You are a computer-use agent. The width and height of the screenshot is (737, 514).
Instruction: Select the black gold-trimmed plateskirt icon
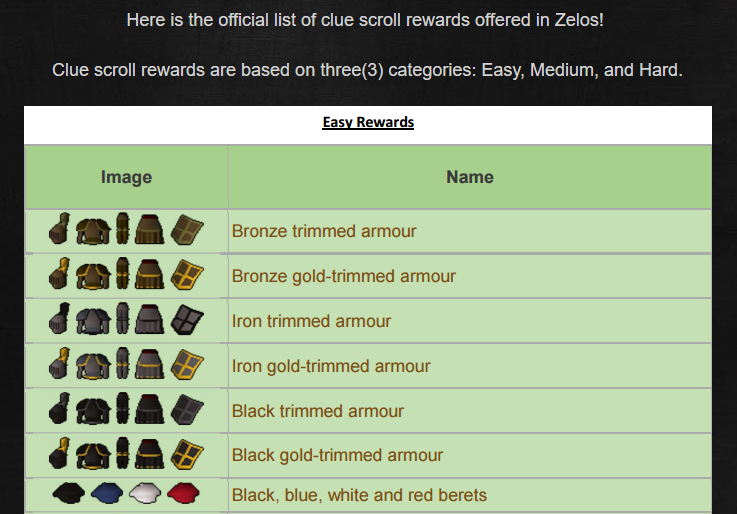pyautogui.click(x=149, y=454)
